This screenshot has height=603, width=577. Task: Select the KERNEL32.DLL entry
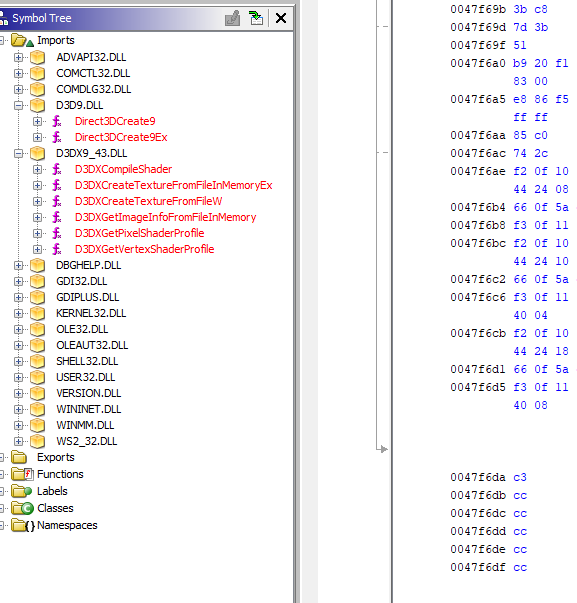pos(91,313)
